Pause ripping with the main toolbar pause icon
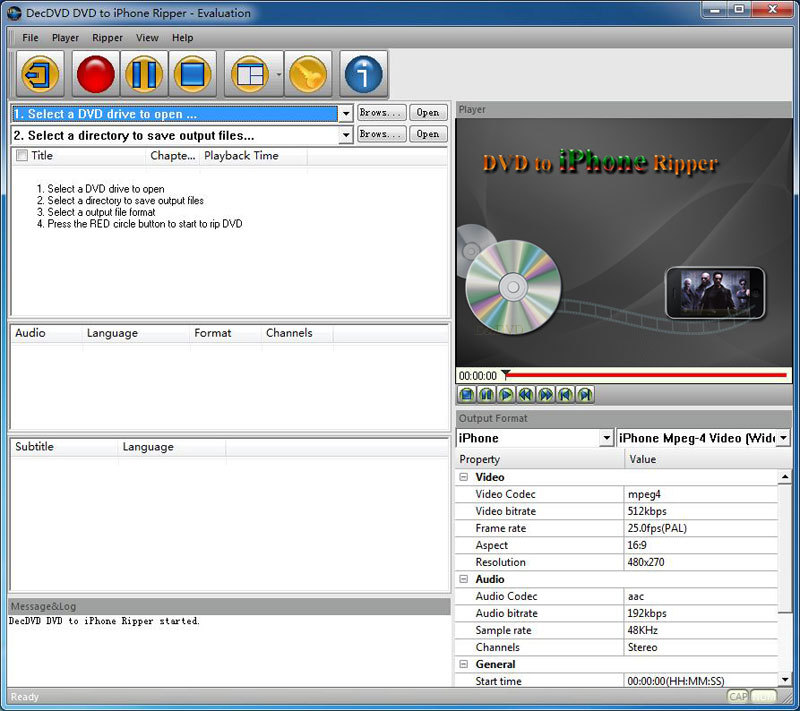The image size is (800, 711). point(144,74)
